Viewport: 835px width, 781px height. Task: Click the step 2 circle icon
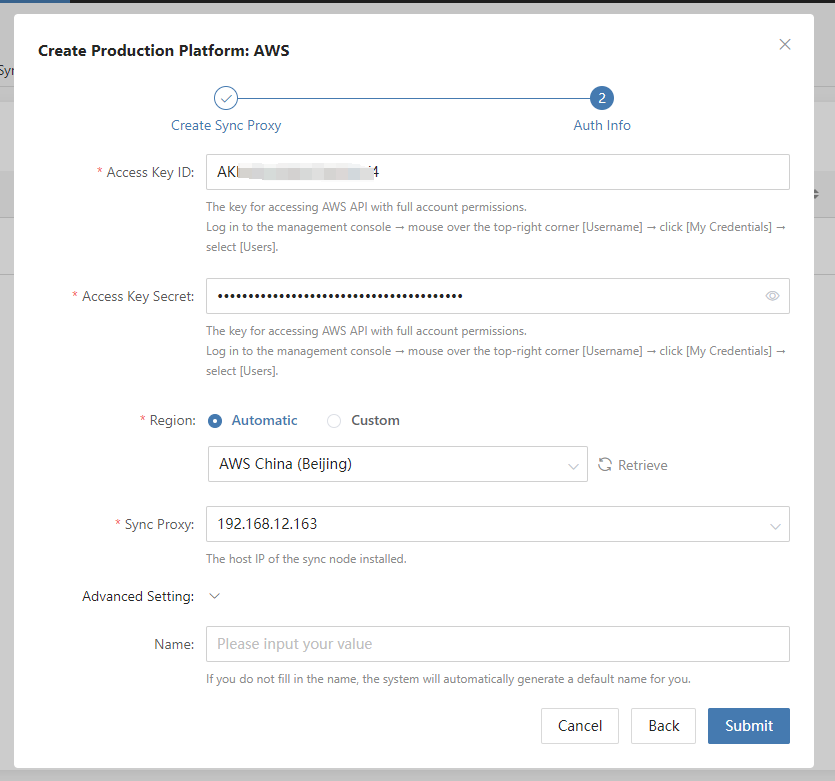click(602, 98)
